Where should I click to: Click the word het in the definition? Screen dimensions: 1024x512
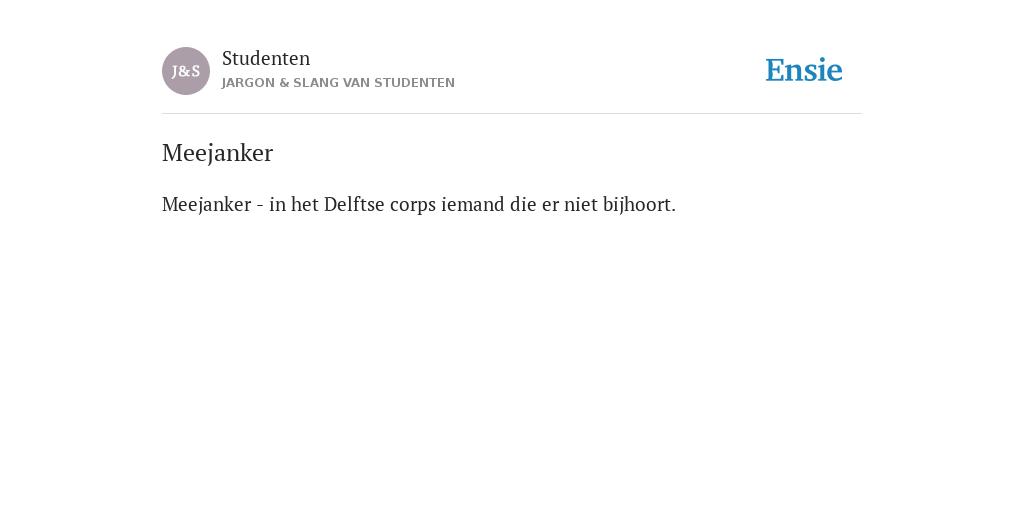click(304, 204)
